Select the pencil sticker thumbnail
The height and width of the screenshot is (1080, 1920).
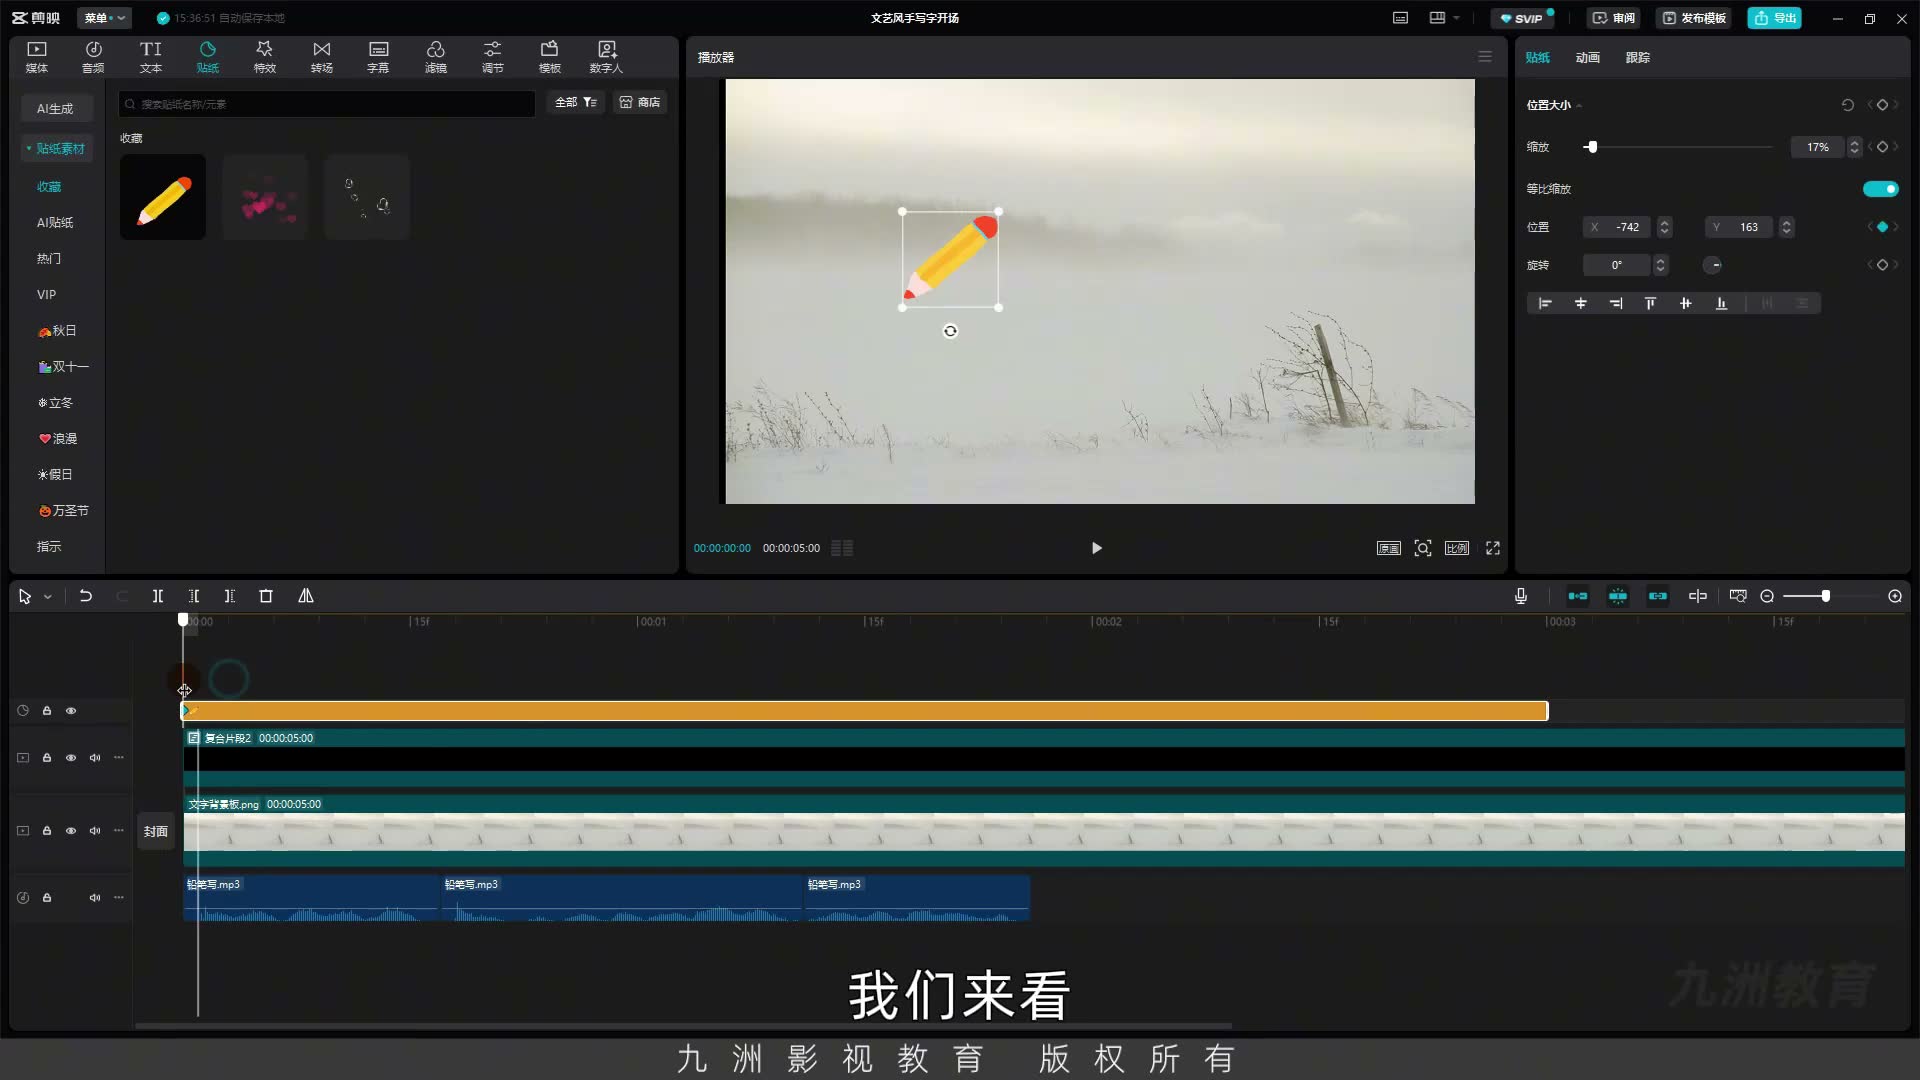163,197
